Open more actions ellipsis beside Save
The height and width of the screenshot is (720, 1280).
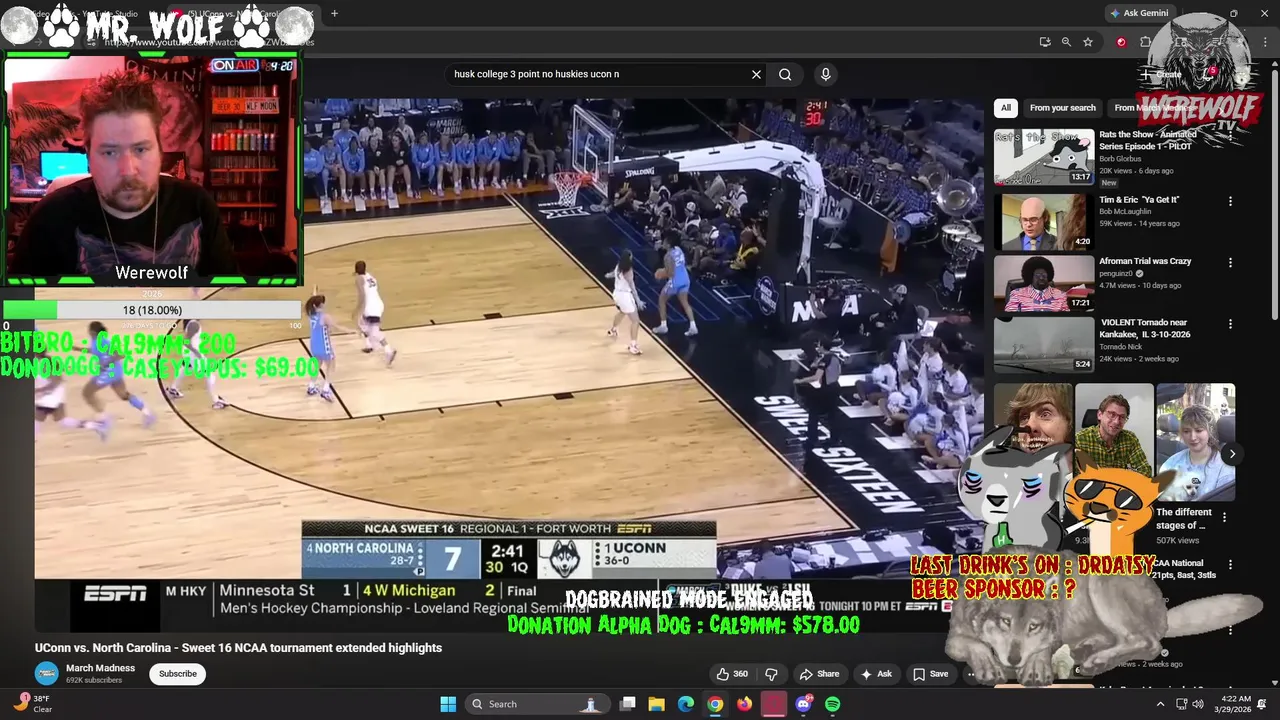click(x=970, y=674)
